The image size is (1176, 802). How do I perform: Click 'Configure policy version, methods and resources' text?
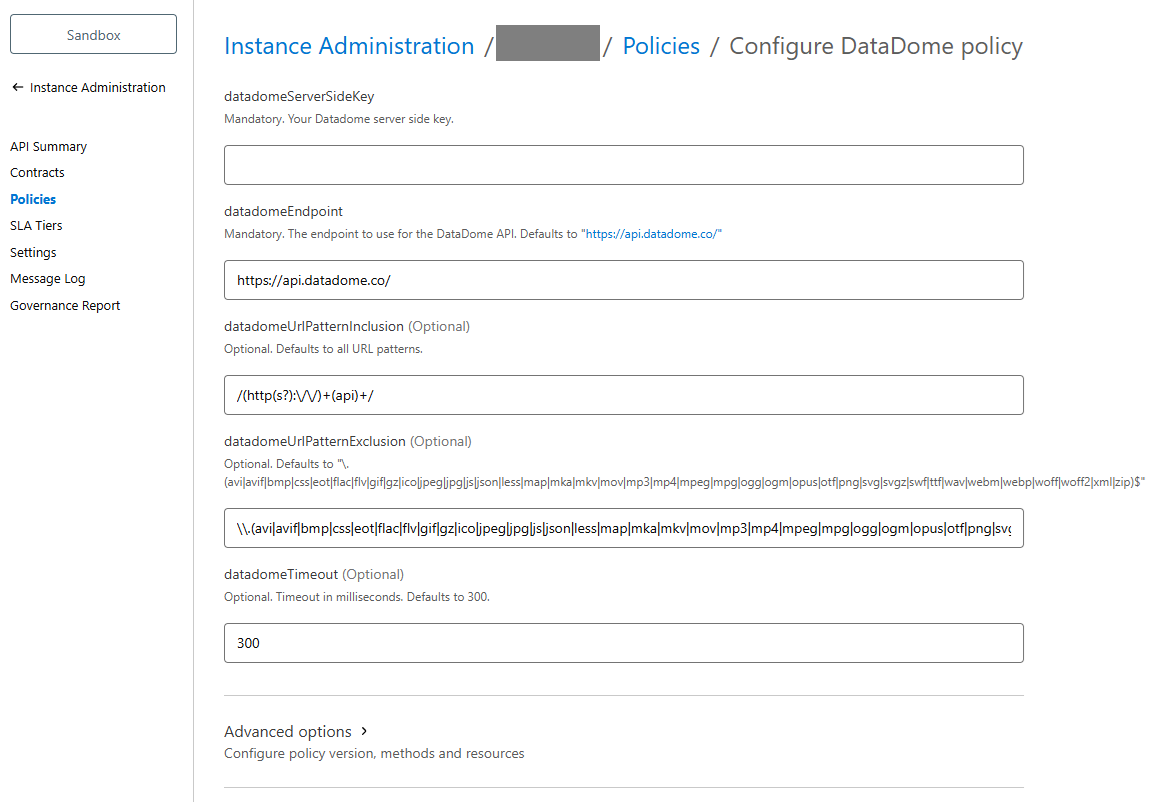(374, 753)
